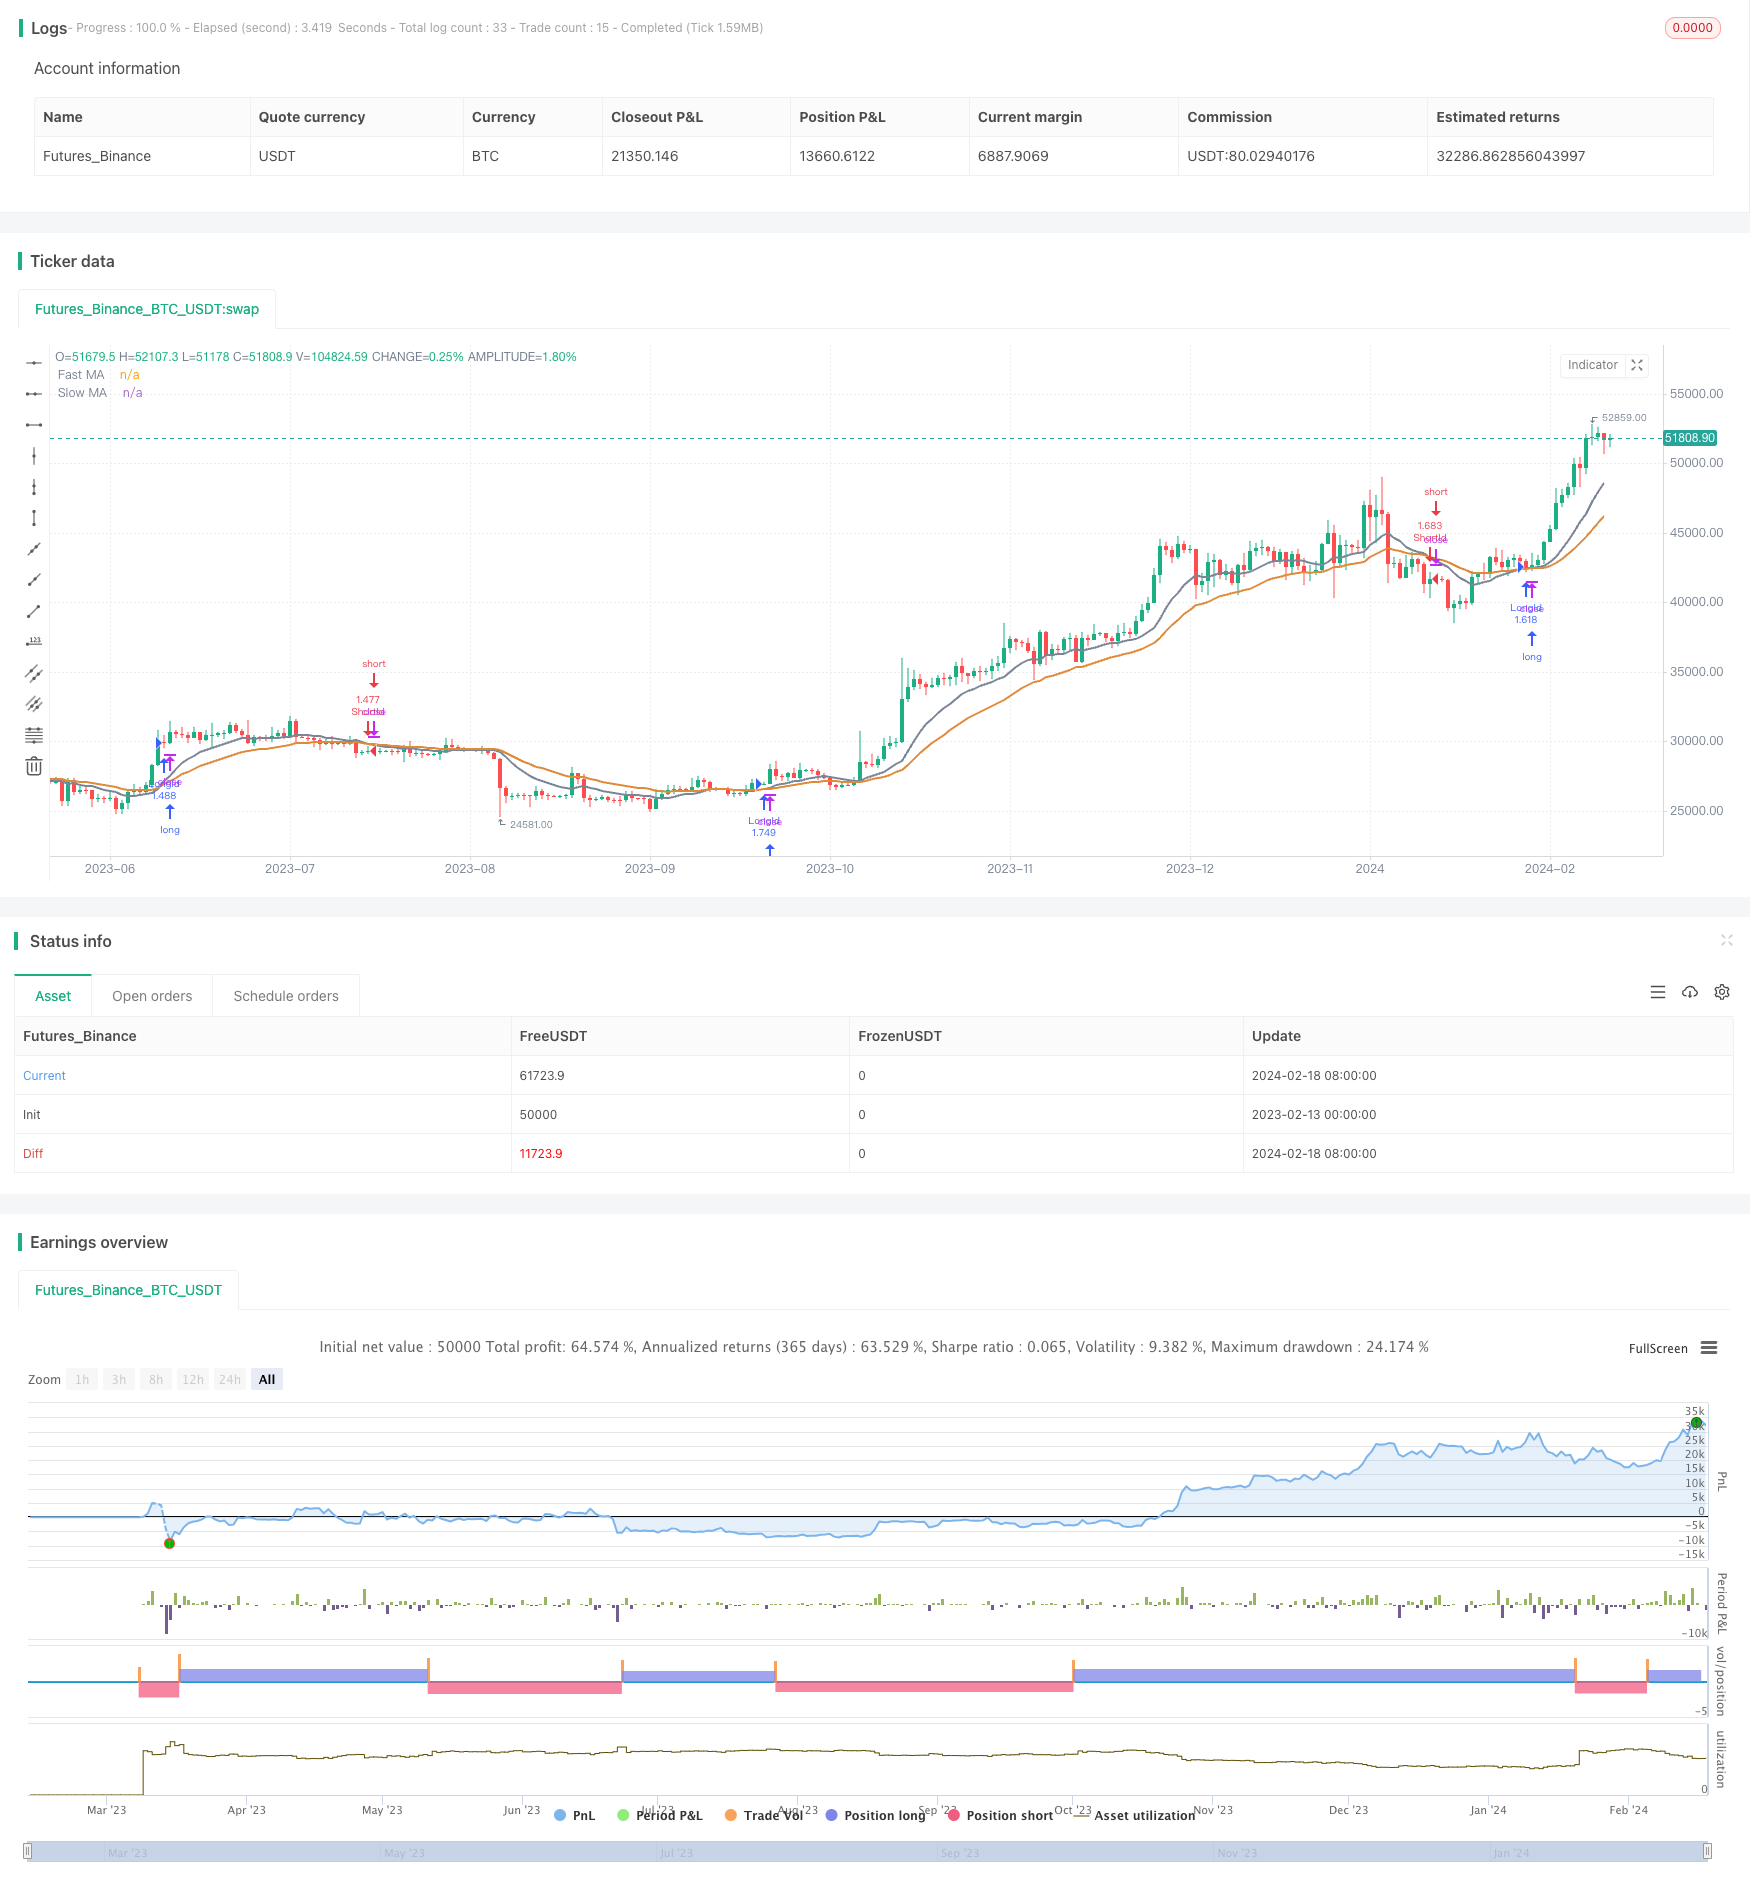The image size is (1750, 1891).
Task: Click the current price label 51808.90
Action: pos(1690,438)
